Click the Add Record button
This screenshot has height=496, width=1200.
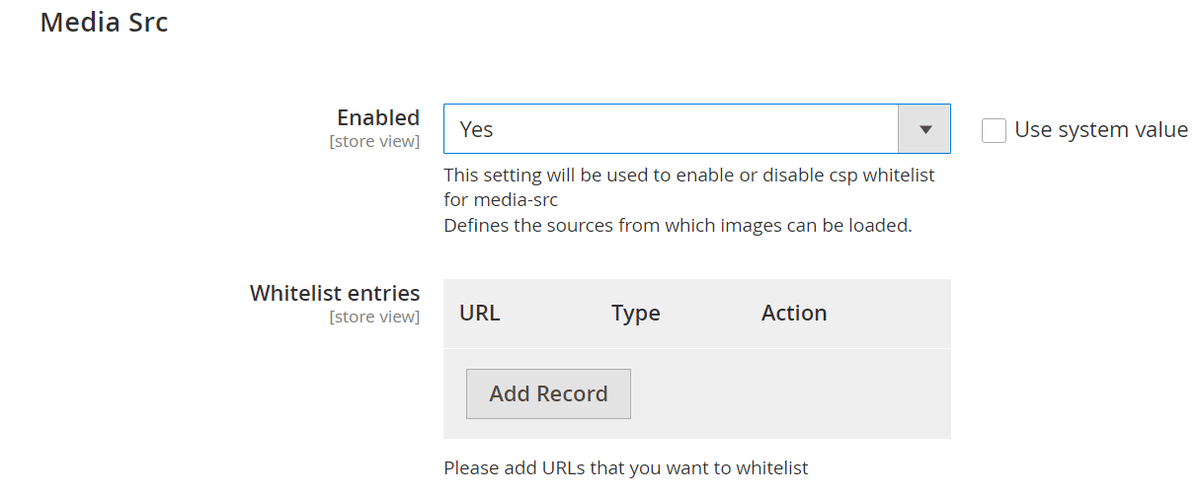[548, 394]
